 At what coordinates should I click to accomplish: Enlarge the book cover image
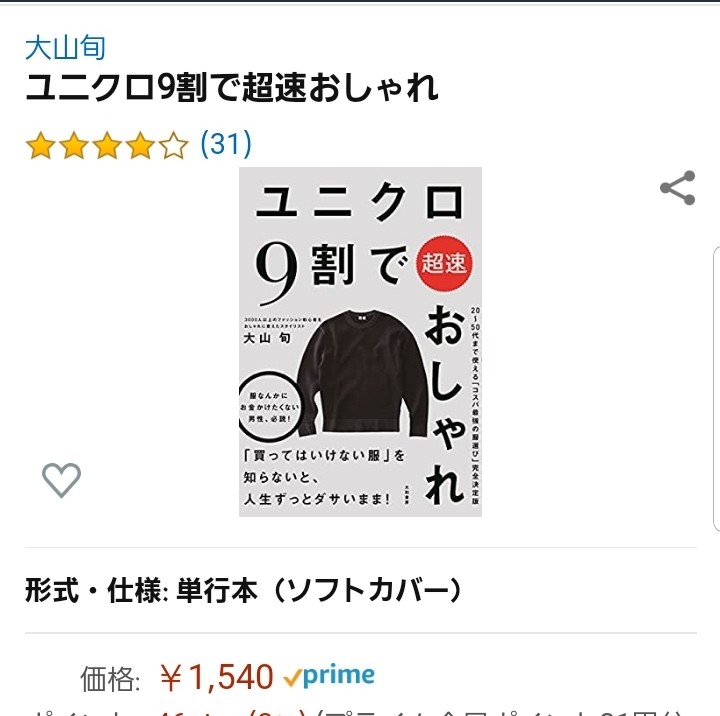[x=360, y=342]
